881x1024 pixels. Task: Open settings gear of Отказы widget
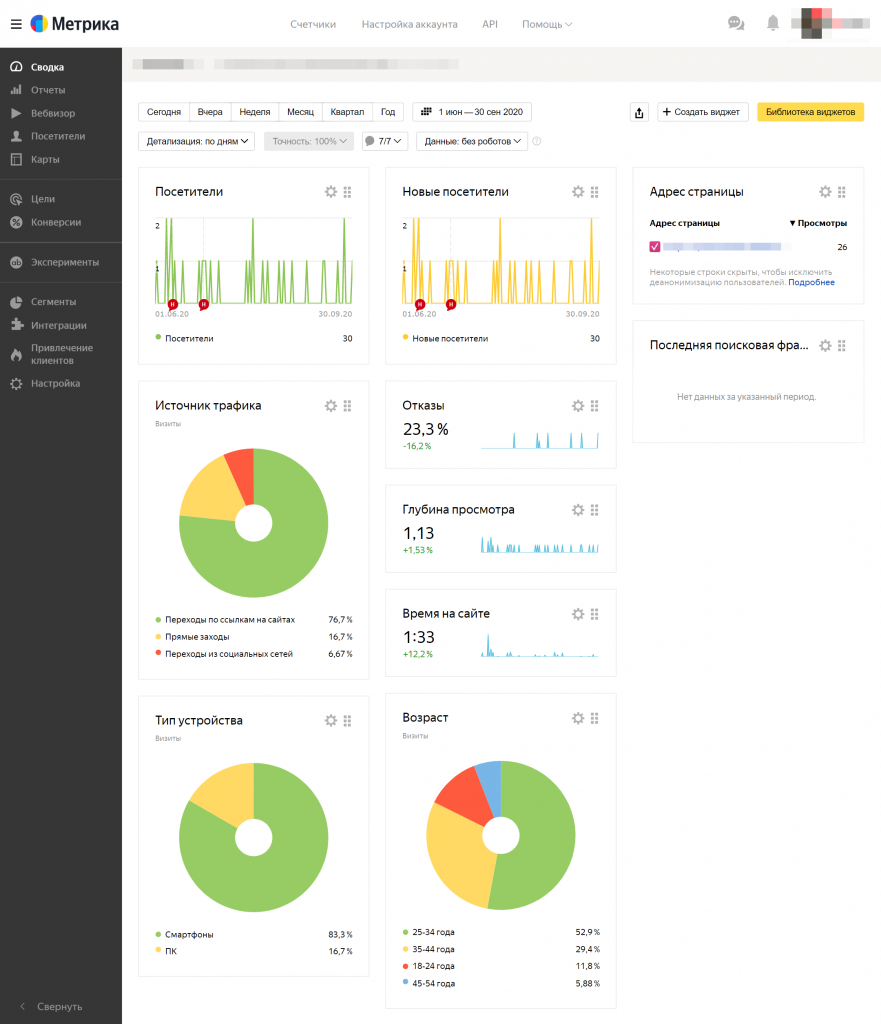[x=578, y=406]
